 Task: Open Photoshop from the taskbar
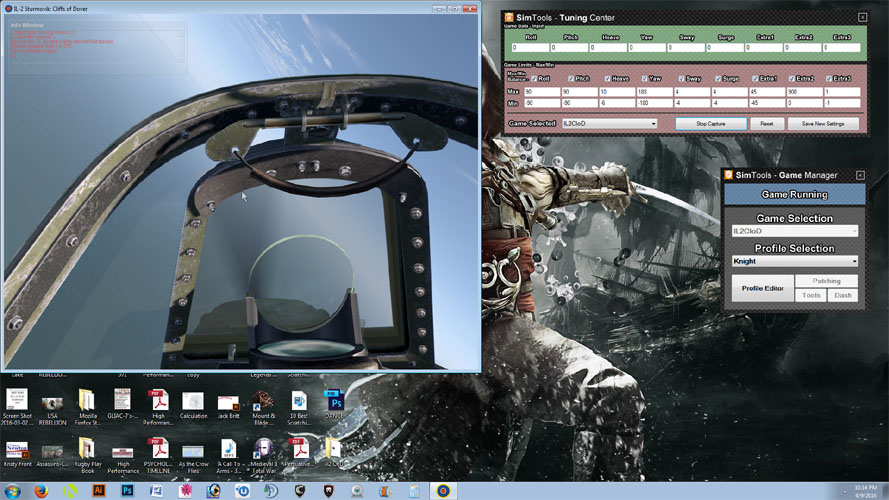(128, 490)
